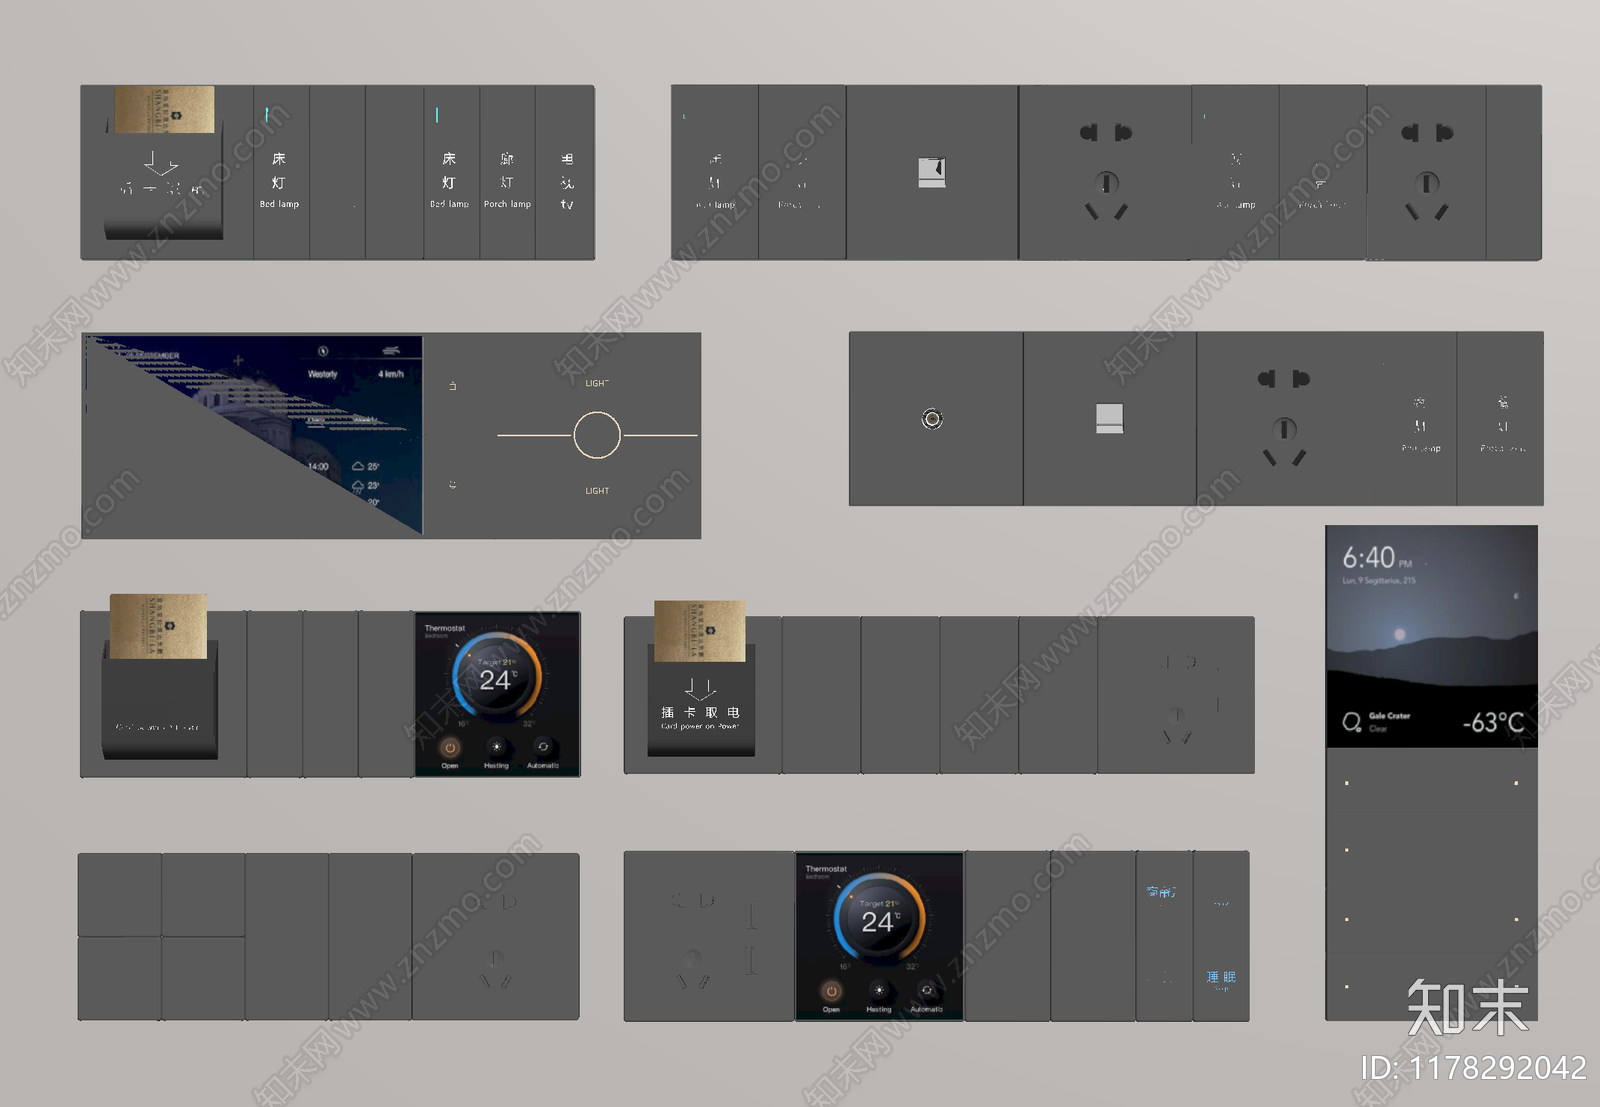Screen dimensions: 1600x1107
Task: Tap the compass icon on the weather display
Action: point(323,351)
